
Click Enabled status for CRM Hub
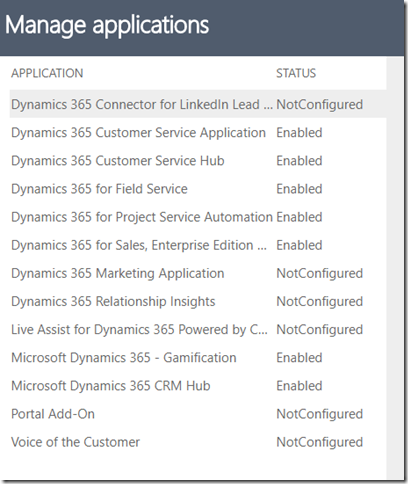tap(299, 386)
